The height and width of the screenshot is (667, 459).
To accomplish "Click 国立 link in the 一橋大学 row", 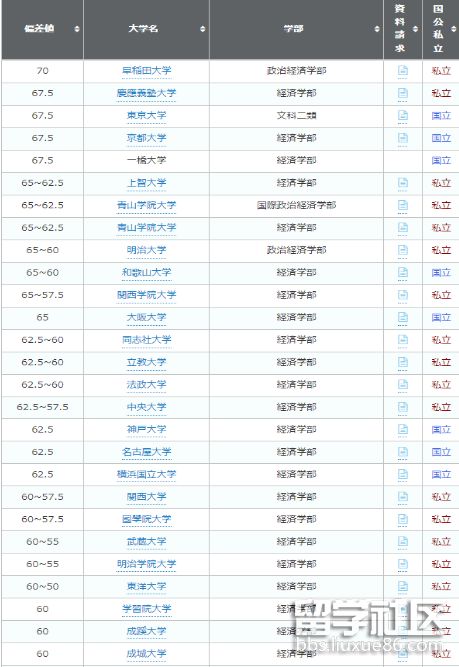I will [441, 160].
